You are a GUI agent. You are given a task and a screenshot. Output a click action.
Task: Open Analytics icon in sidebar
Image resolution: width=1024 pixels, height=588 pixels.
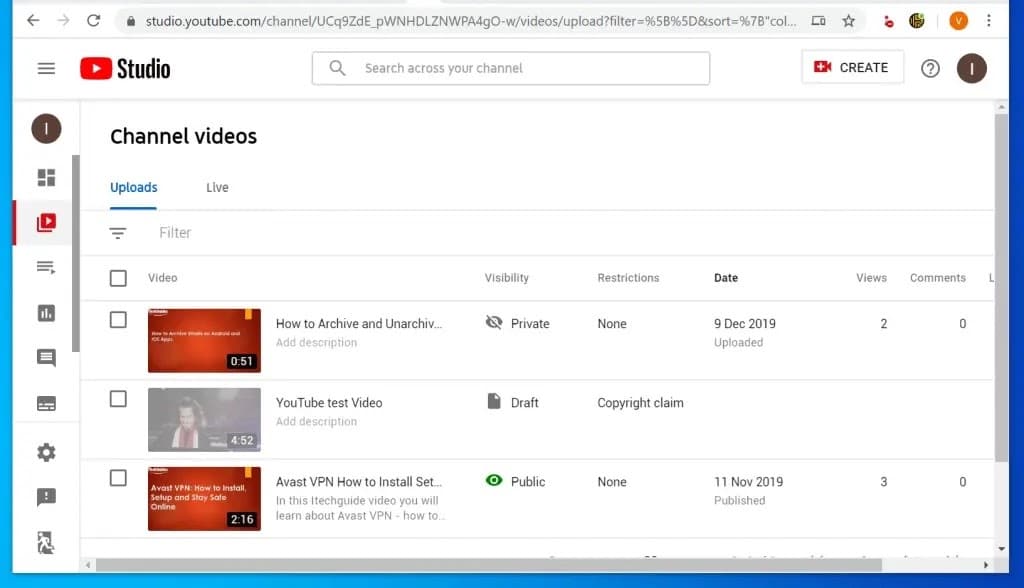point(46,313)
